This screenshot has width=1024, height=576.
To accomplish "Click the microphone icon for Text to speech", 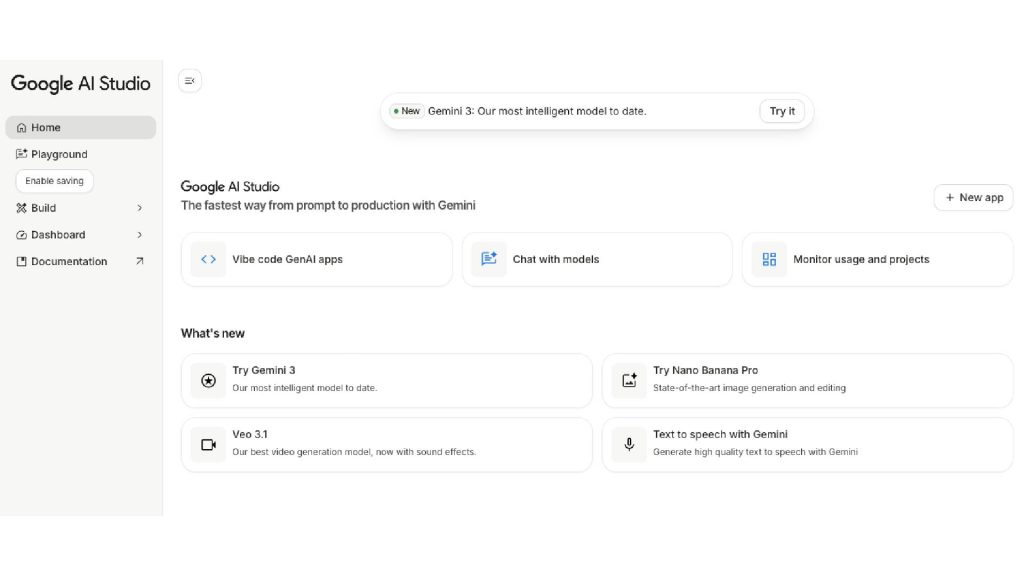I will pyautogui.click(x=629, y=444).
